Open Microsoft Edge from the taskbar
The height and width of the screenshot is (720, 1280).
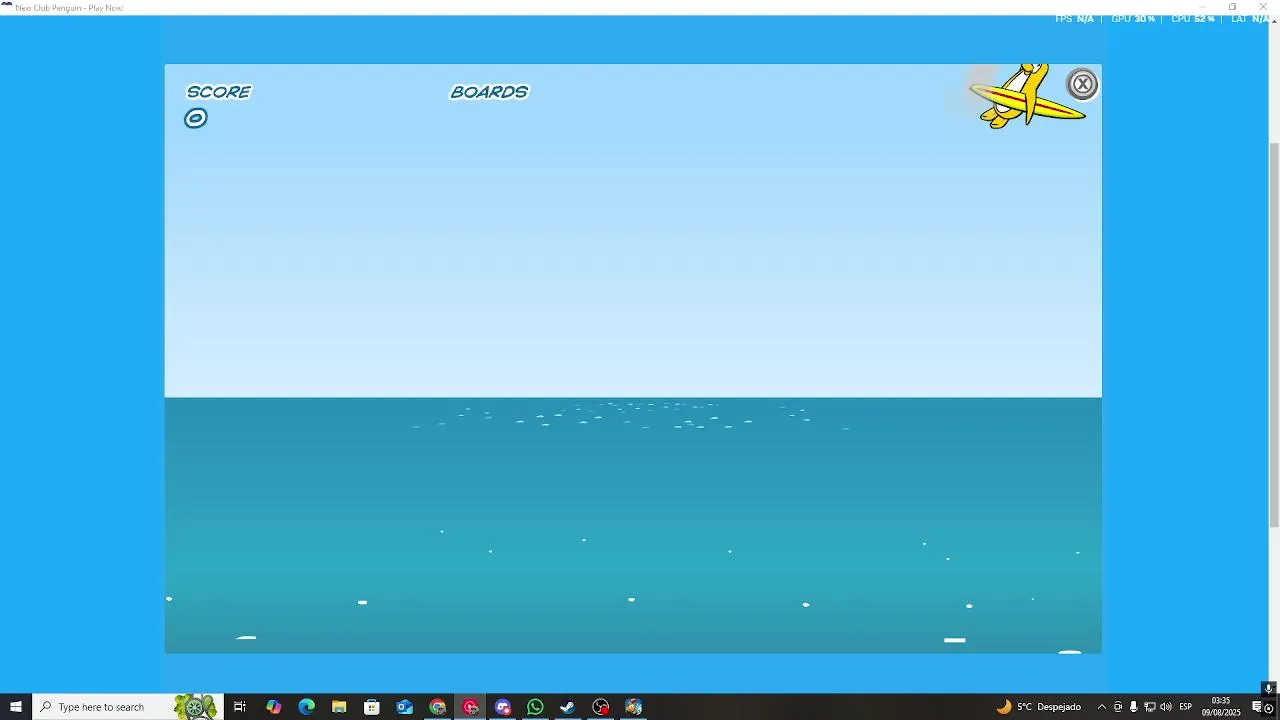pyautogui.click(x=306, y=707)
